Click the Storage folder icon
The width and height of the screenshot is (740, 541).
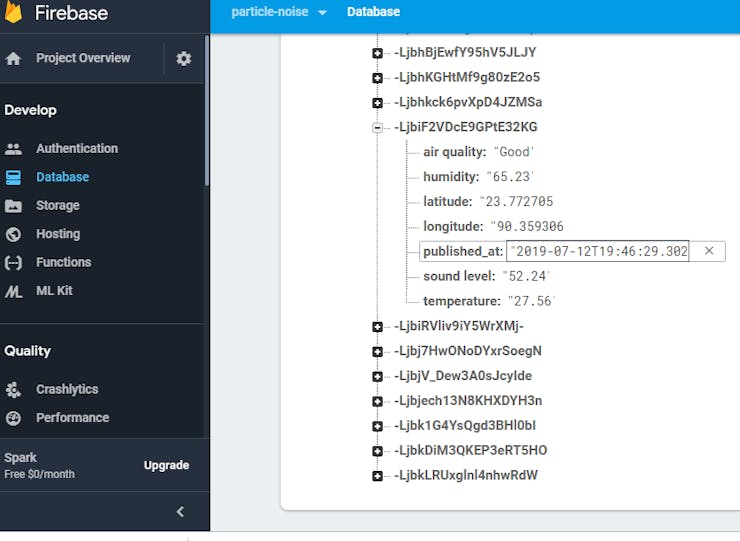tap(13, 206)
